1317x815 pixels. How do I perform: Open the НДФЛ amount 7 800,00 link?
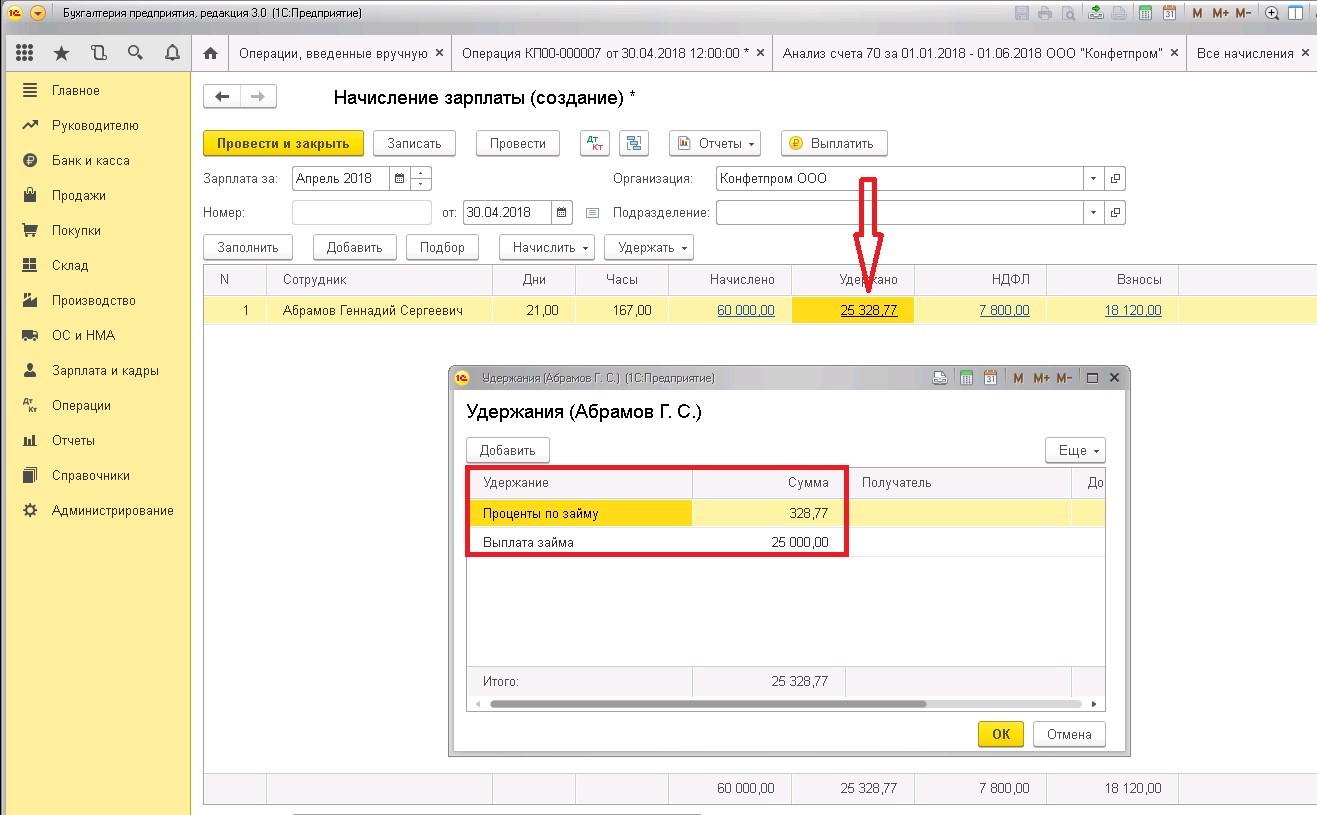tap(1004, 310)
